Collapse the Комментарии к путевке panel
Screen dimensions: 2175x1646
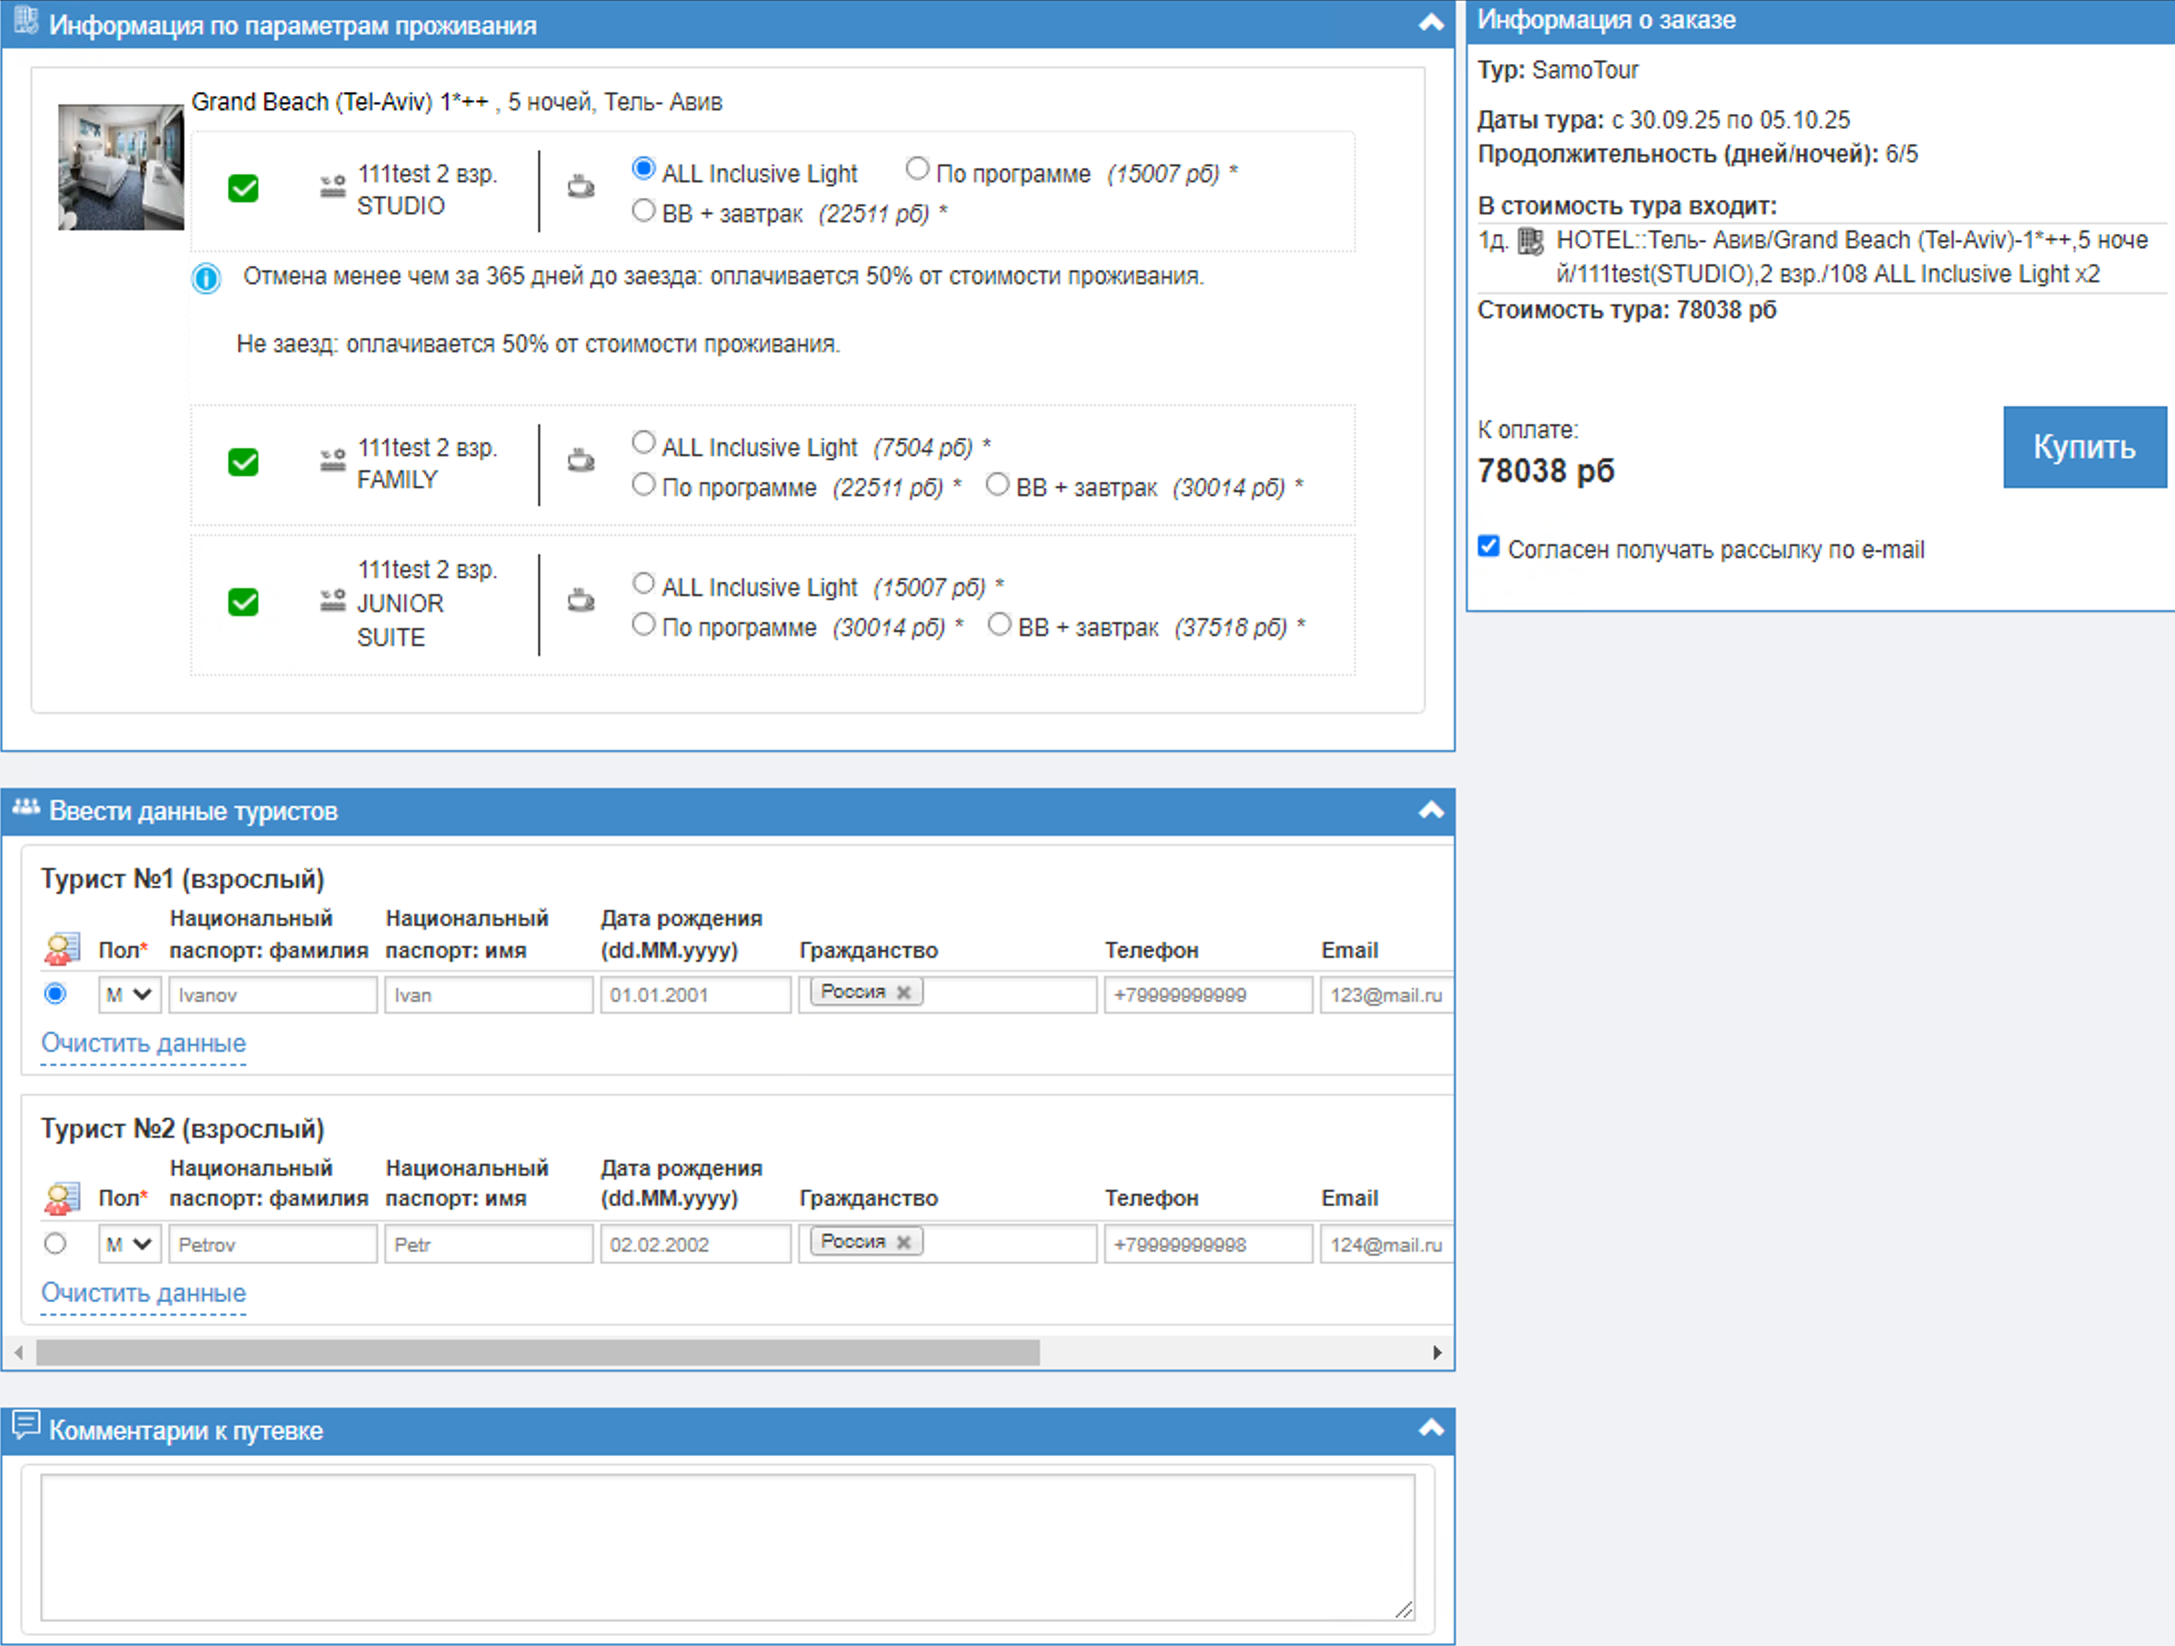tap(1431, 1428)
